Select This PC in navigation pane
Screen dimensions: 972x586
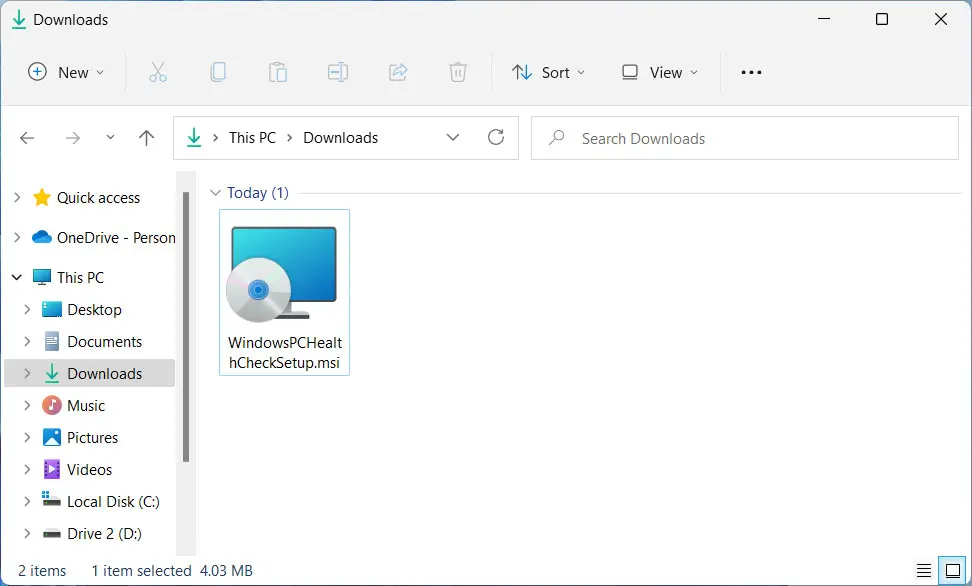[x=81, y=277]
